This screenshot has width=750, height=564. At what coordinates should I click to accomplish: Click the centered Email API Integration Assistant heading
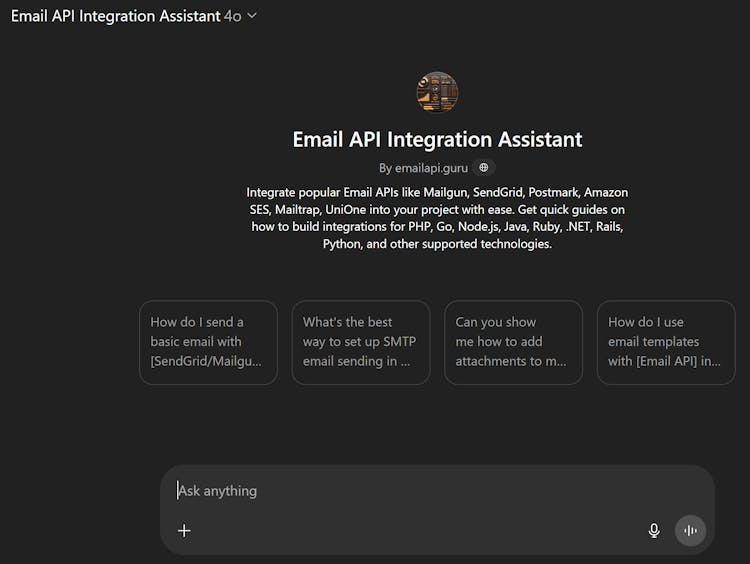click(437, 139)
